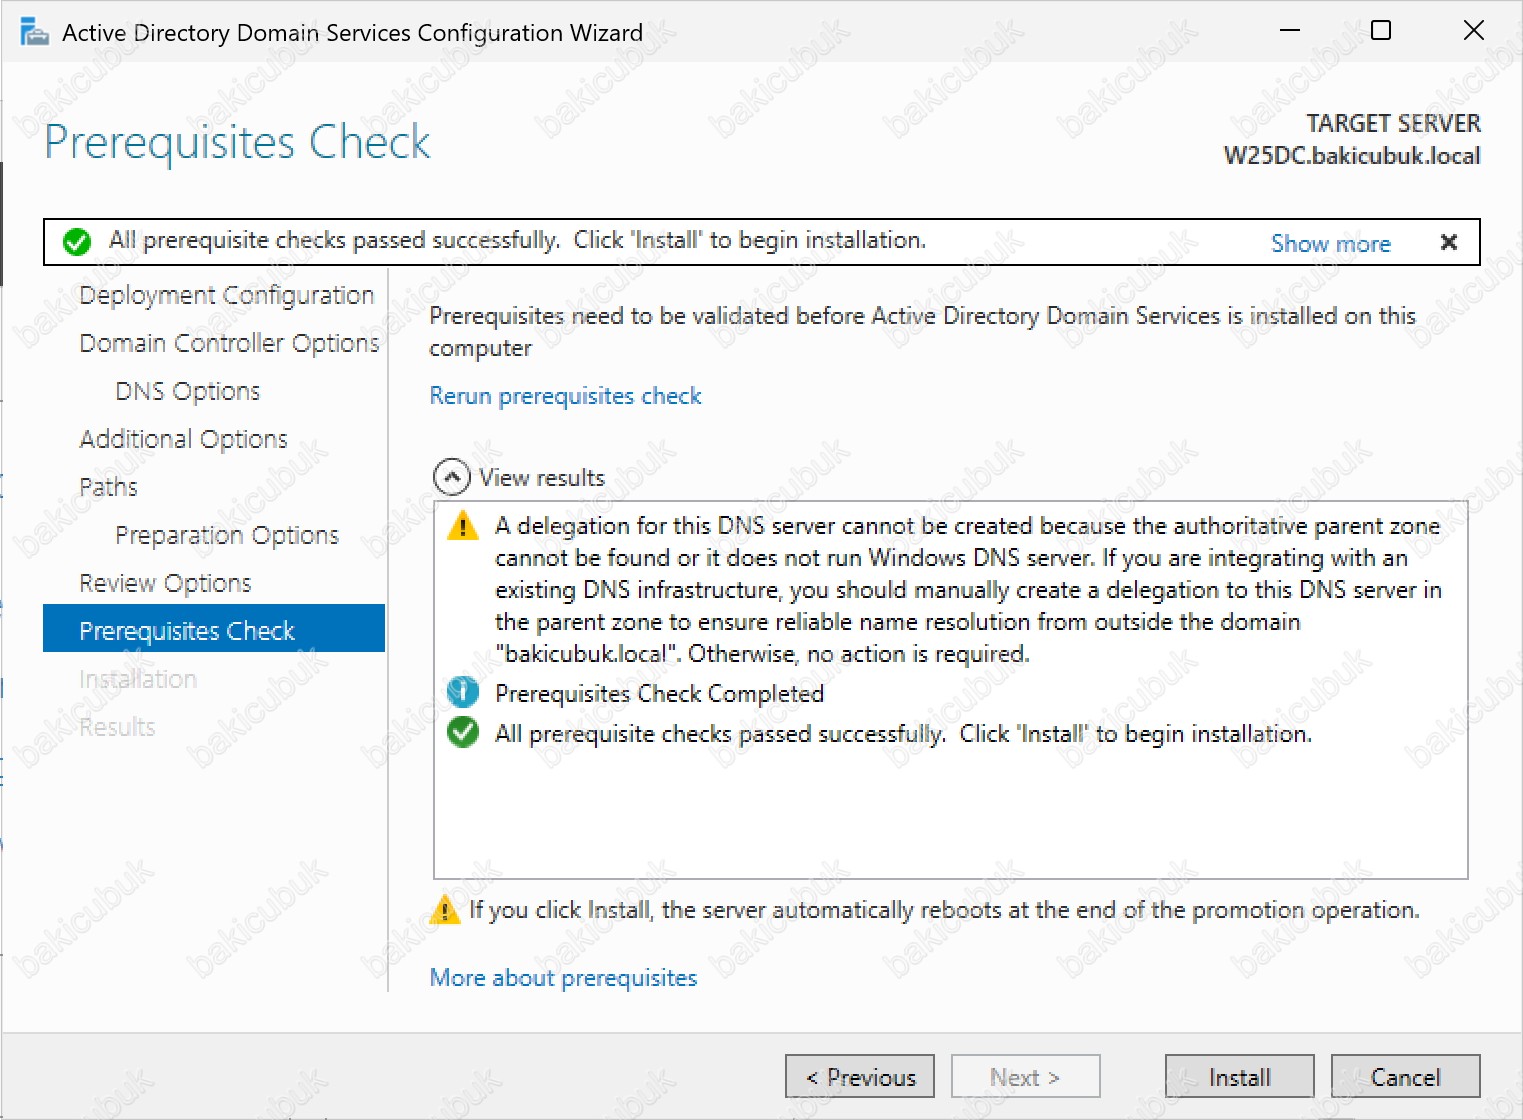Click the reboot warning icon near bottom

[444, 910]
